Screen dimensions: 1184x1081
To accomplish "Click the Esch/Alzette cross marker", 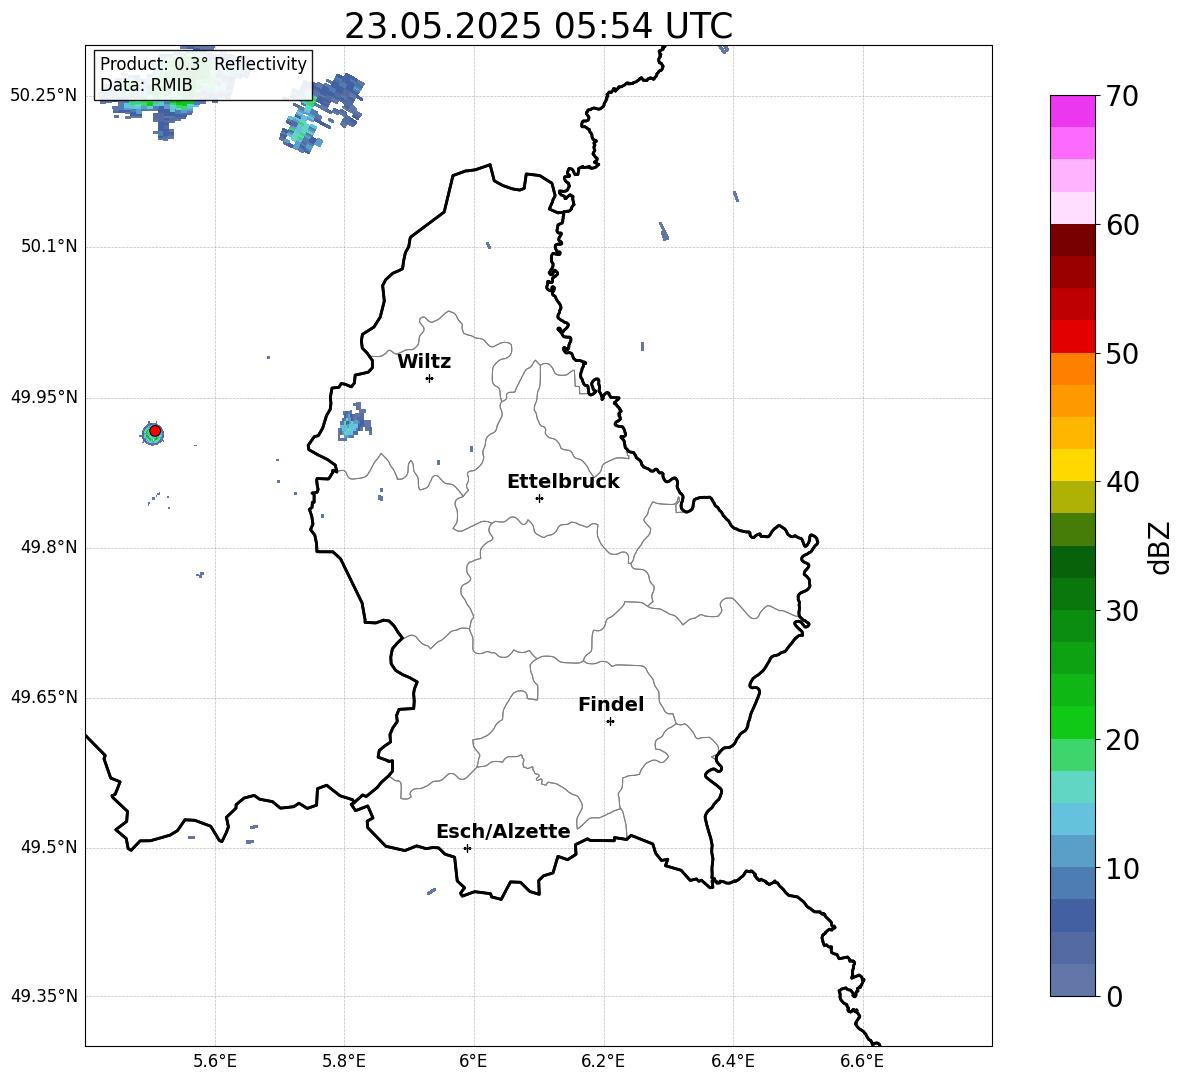I will tap(467, 848).
